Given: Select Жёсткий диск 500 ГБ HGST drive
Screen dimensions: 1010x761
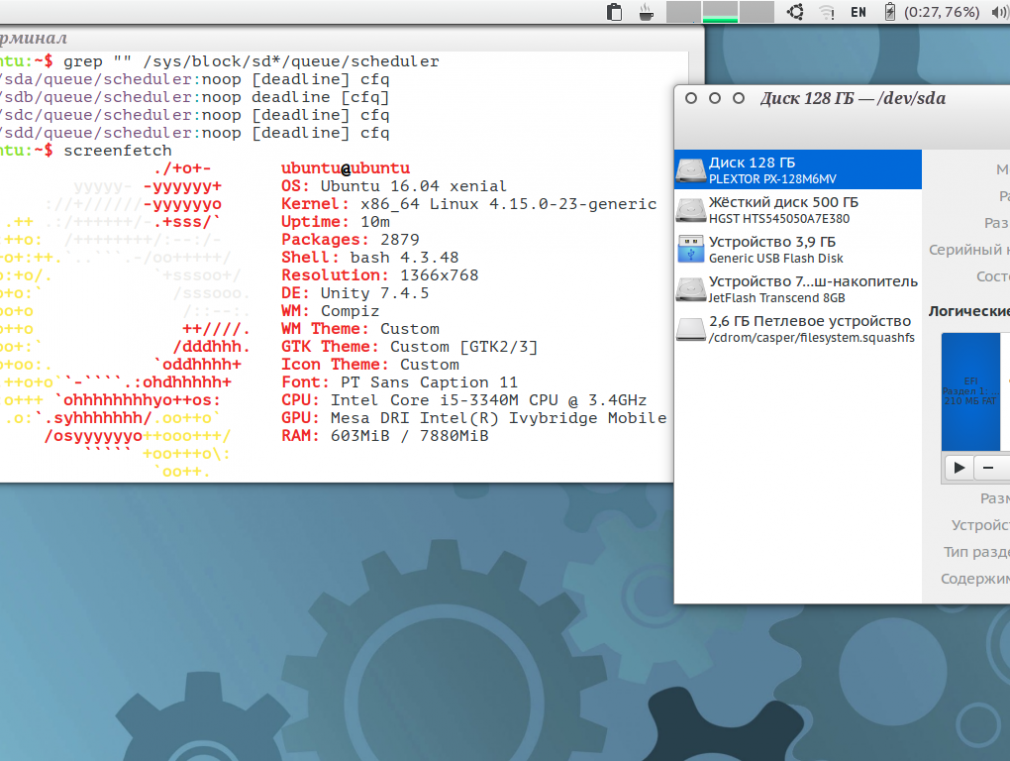Looking at the screenshot, I should pyautogui.click(x=798, y=210).
